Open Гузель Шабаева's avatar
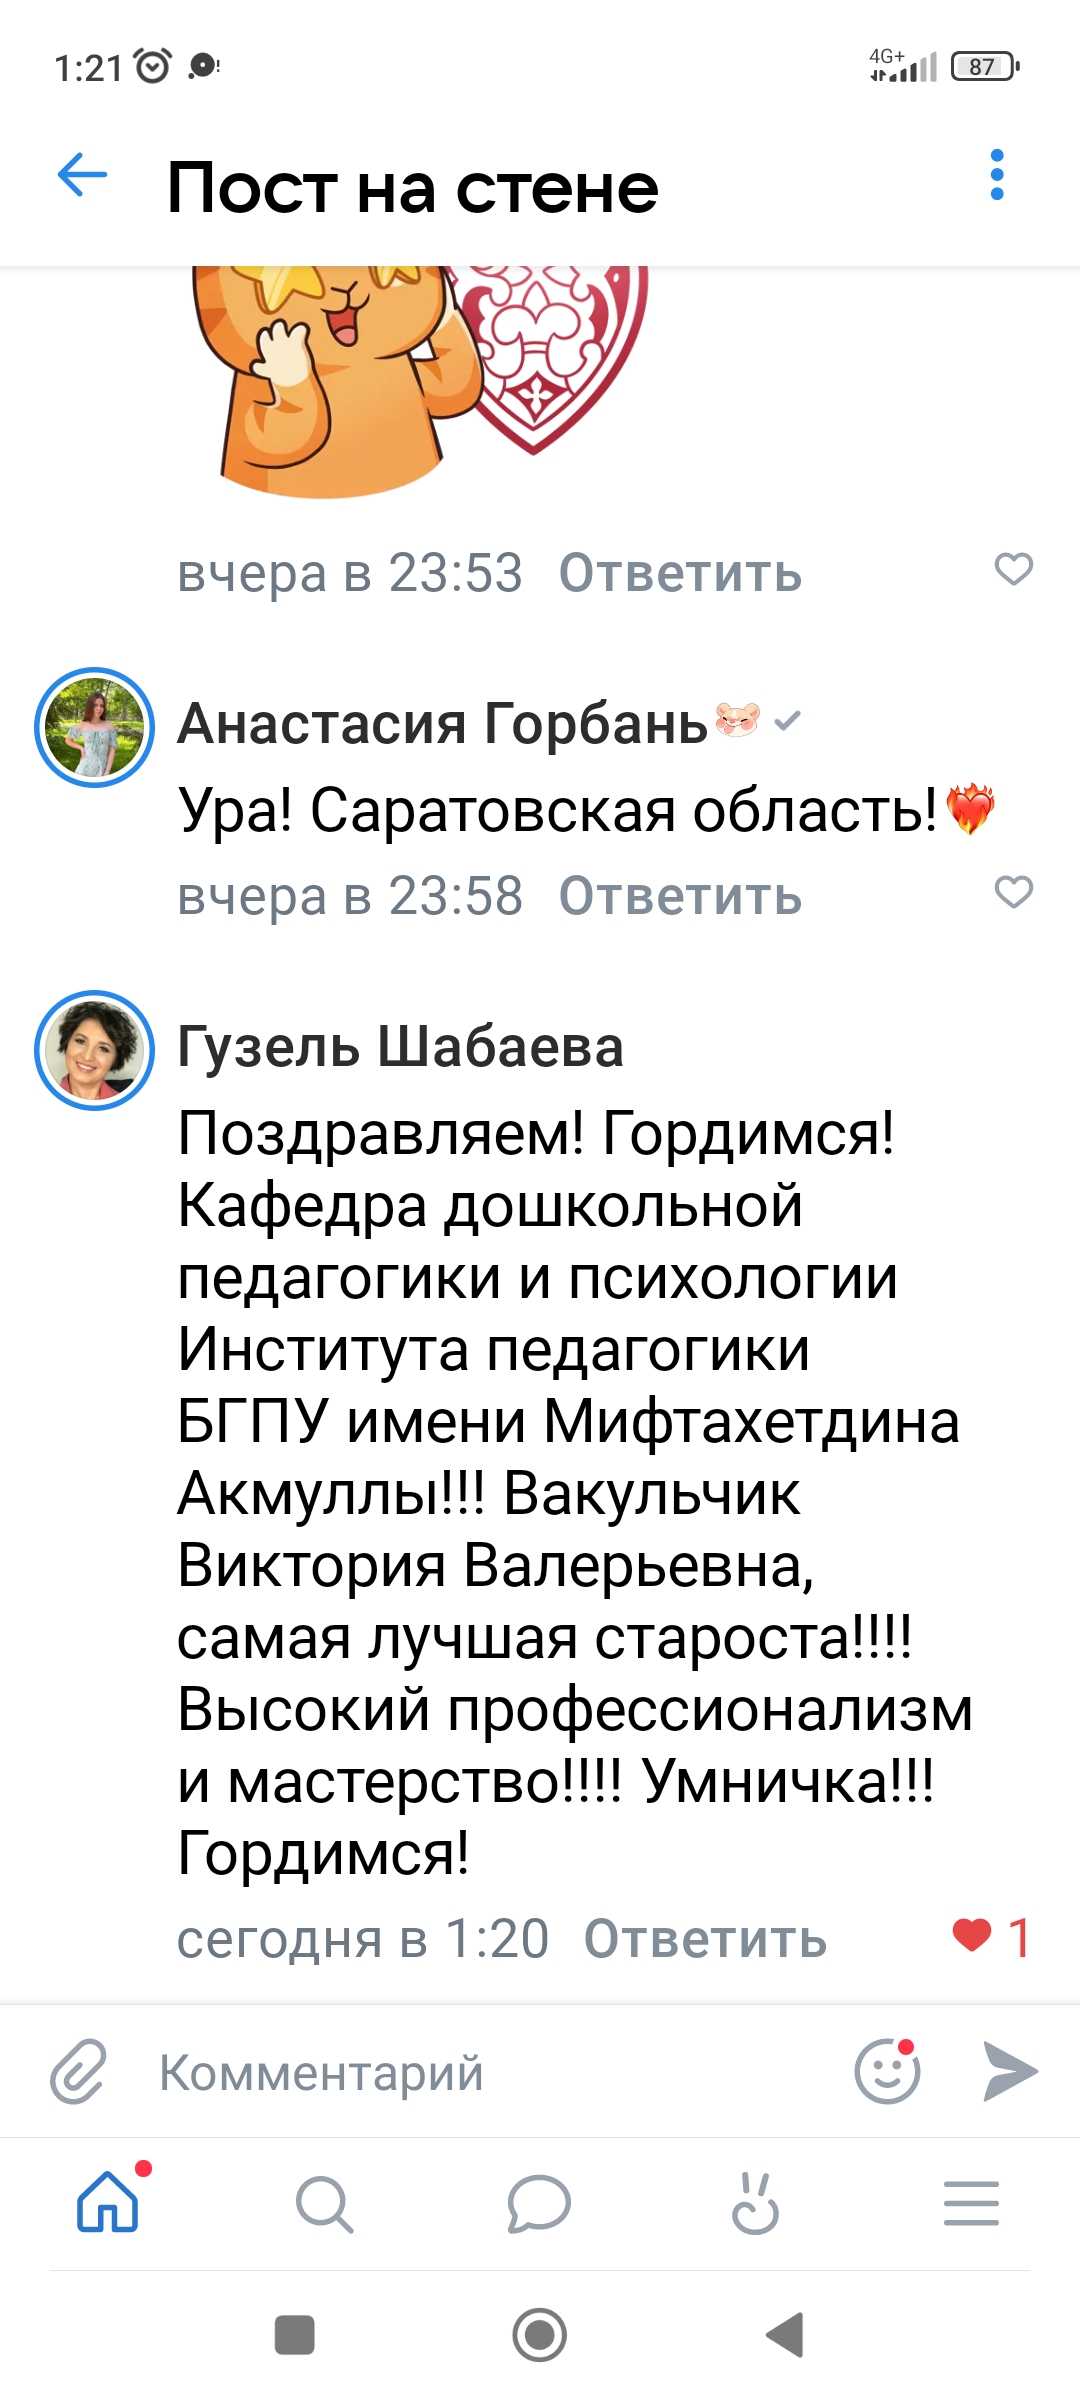1080x2400 pixels. click(95, 1050)
